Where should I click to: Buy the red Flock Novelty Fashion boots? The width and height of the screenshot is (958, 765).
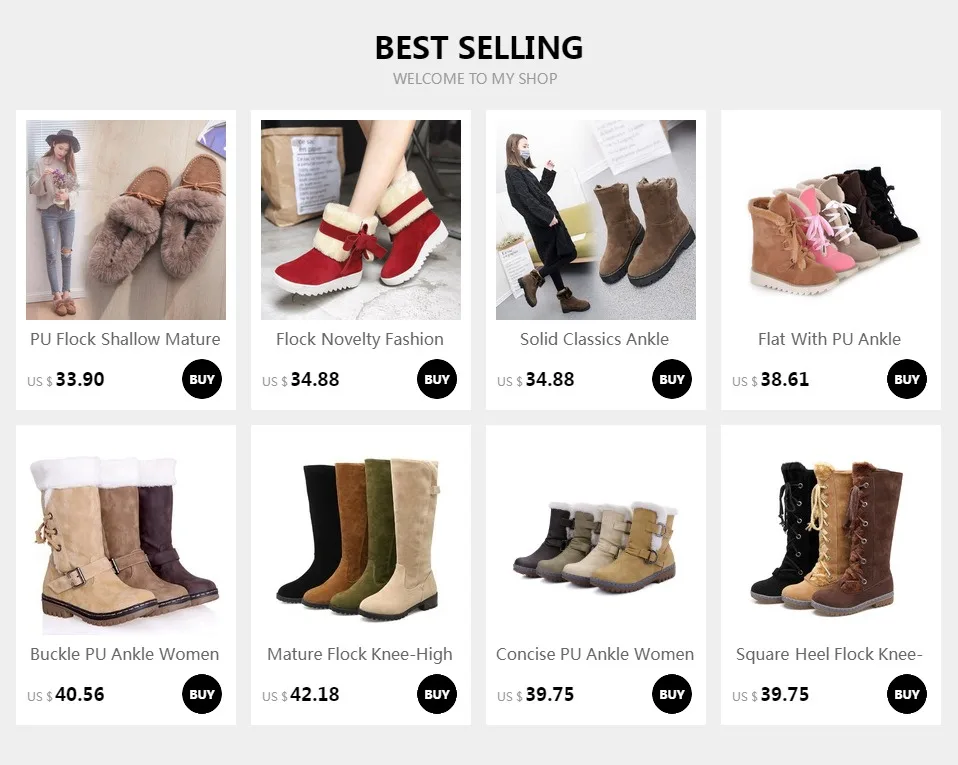(x=437, y=379)
